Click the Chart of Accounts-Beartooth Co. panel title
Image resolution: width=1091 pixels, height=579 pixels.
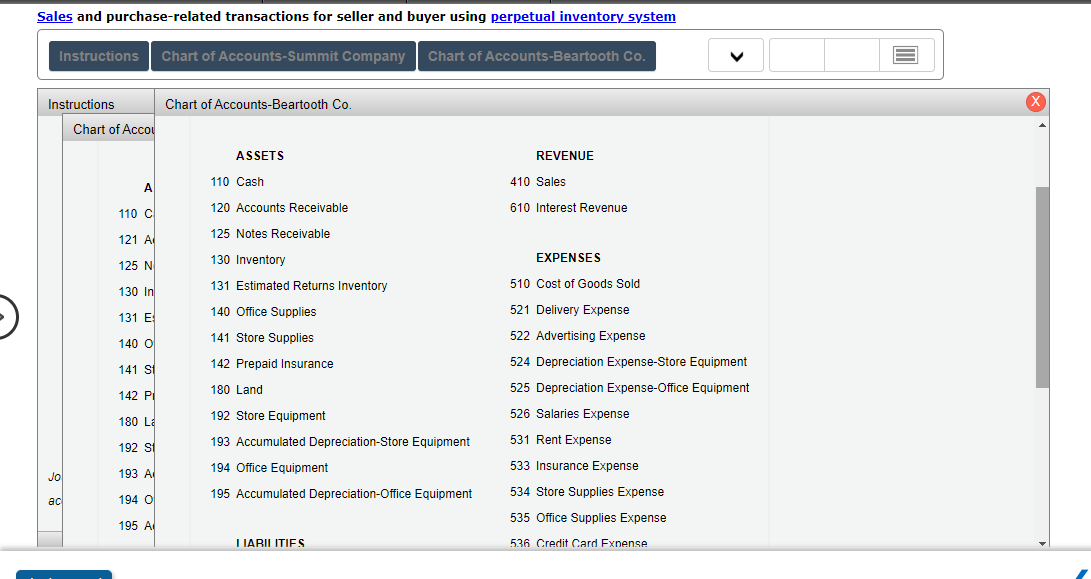(258, 104)
